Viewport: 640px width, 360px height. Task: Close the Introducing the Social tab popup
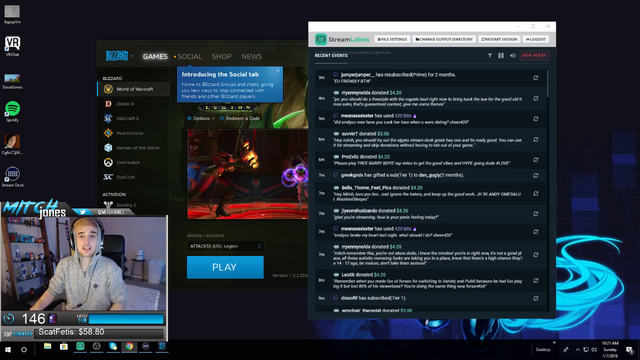pyautogui.click(x=278, y=71)
